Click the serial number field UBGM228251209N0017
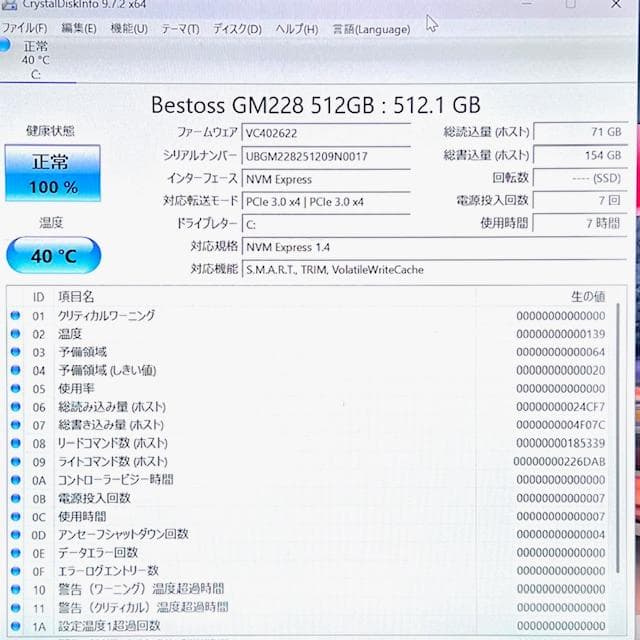 (x=326, y=156)
